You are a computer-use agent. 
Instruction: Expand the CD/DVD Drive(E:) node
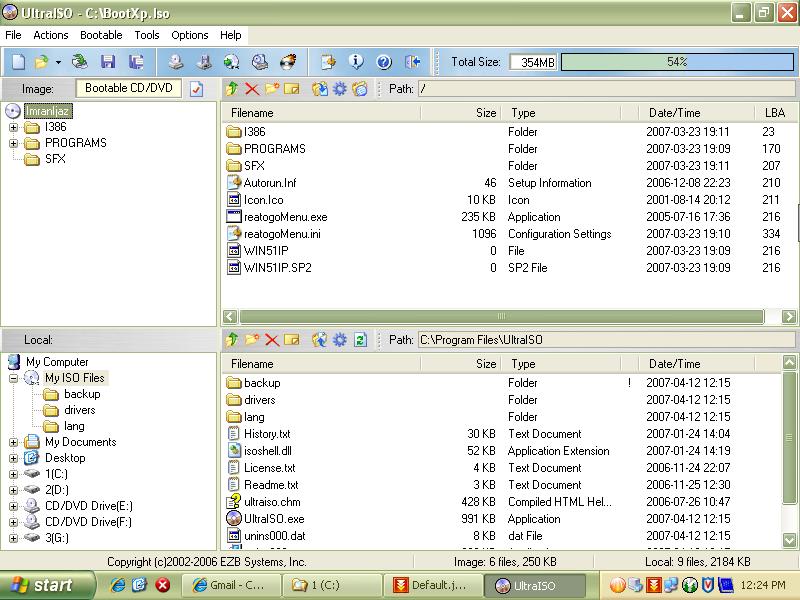[14, 506]
